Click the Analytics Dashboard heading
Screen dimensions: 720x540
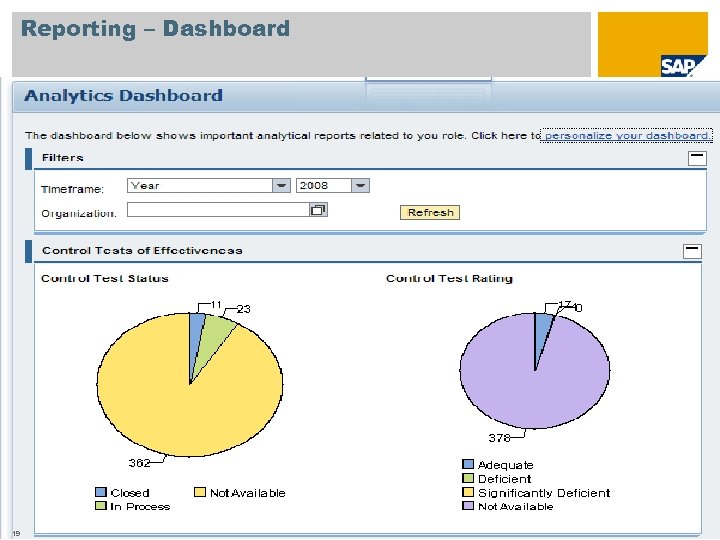(x=123, y=96)
